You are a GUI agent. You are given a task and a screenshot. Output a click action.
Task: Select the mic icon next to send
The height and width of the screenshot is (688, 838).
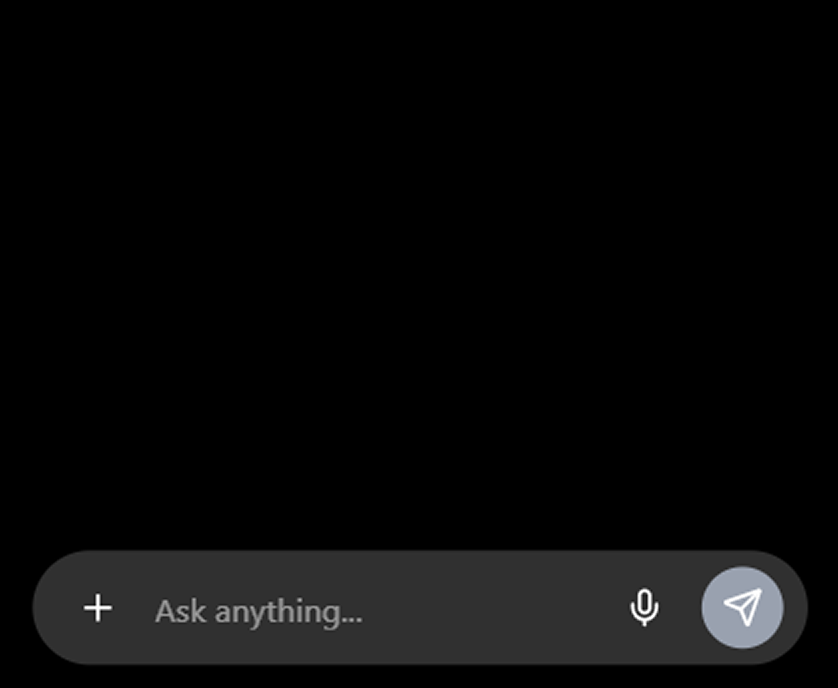tap(645, 608)
